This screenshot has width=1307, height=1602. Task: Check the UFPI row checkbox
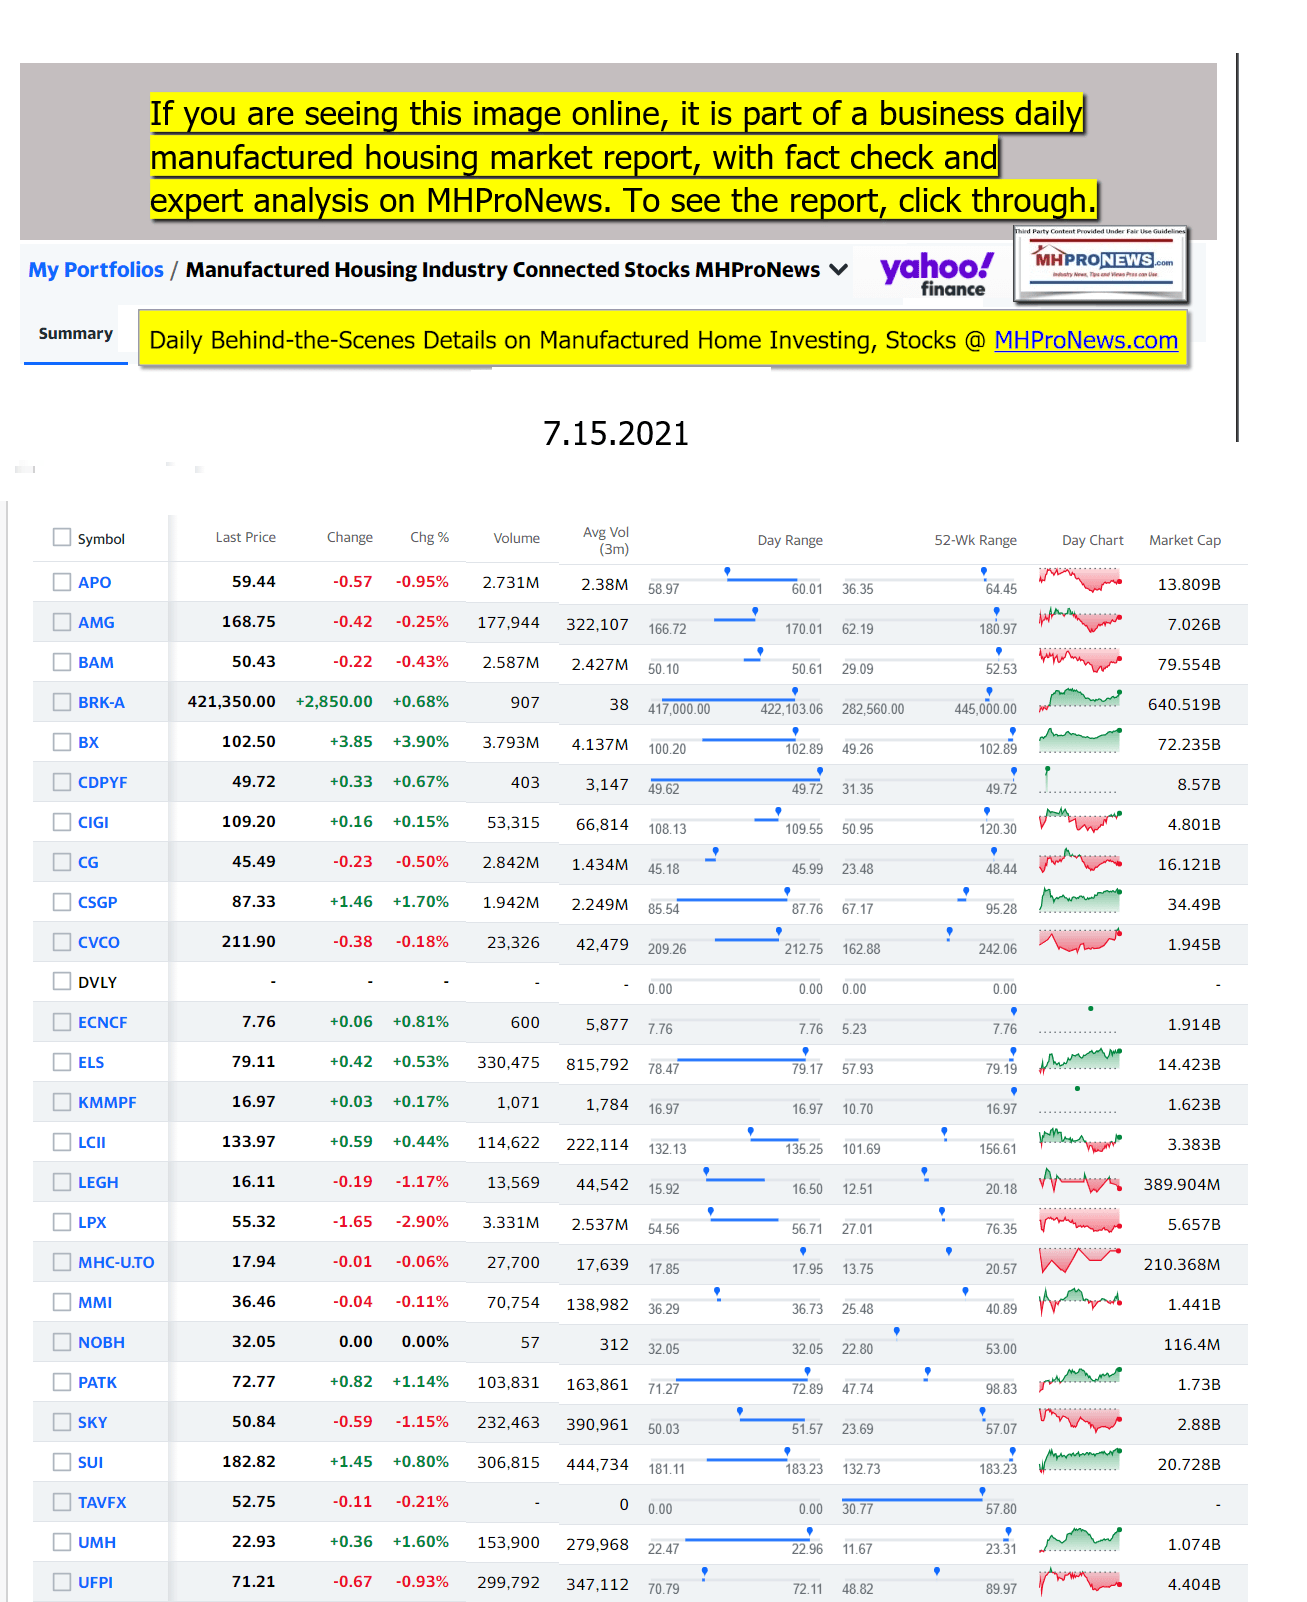(x=62, y=1582)
